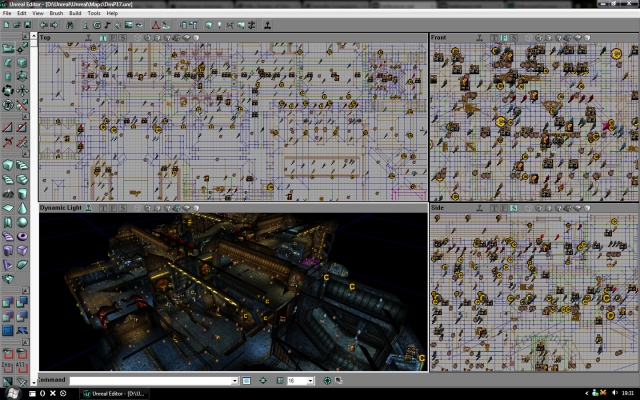
Task: Open the Music browser note icon
Action: click(107, 25)
